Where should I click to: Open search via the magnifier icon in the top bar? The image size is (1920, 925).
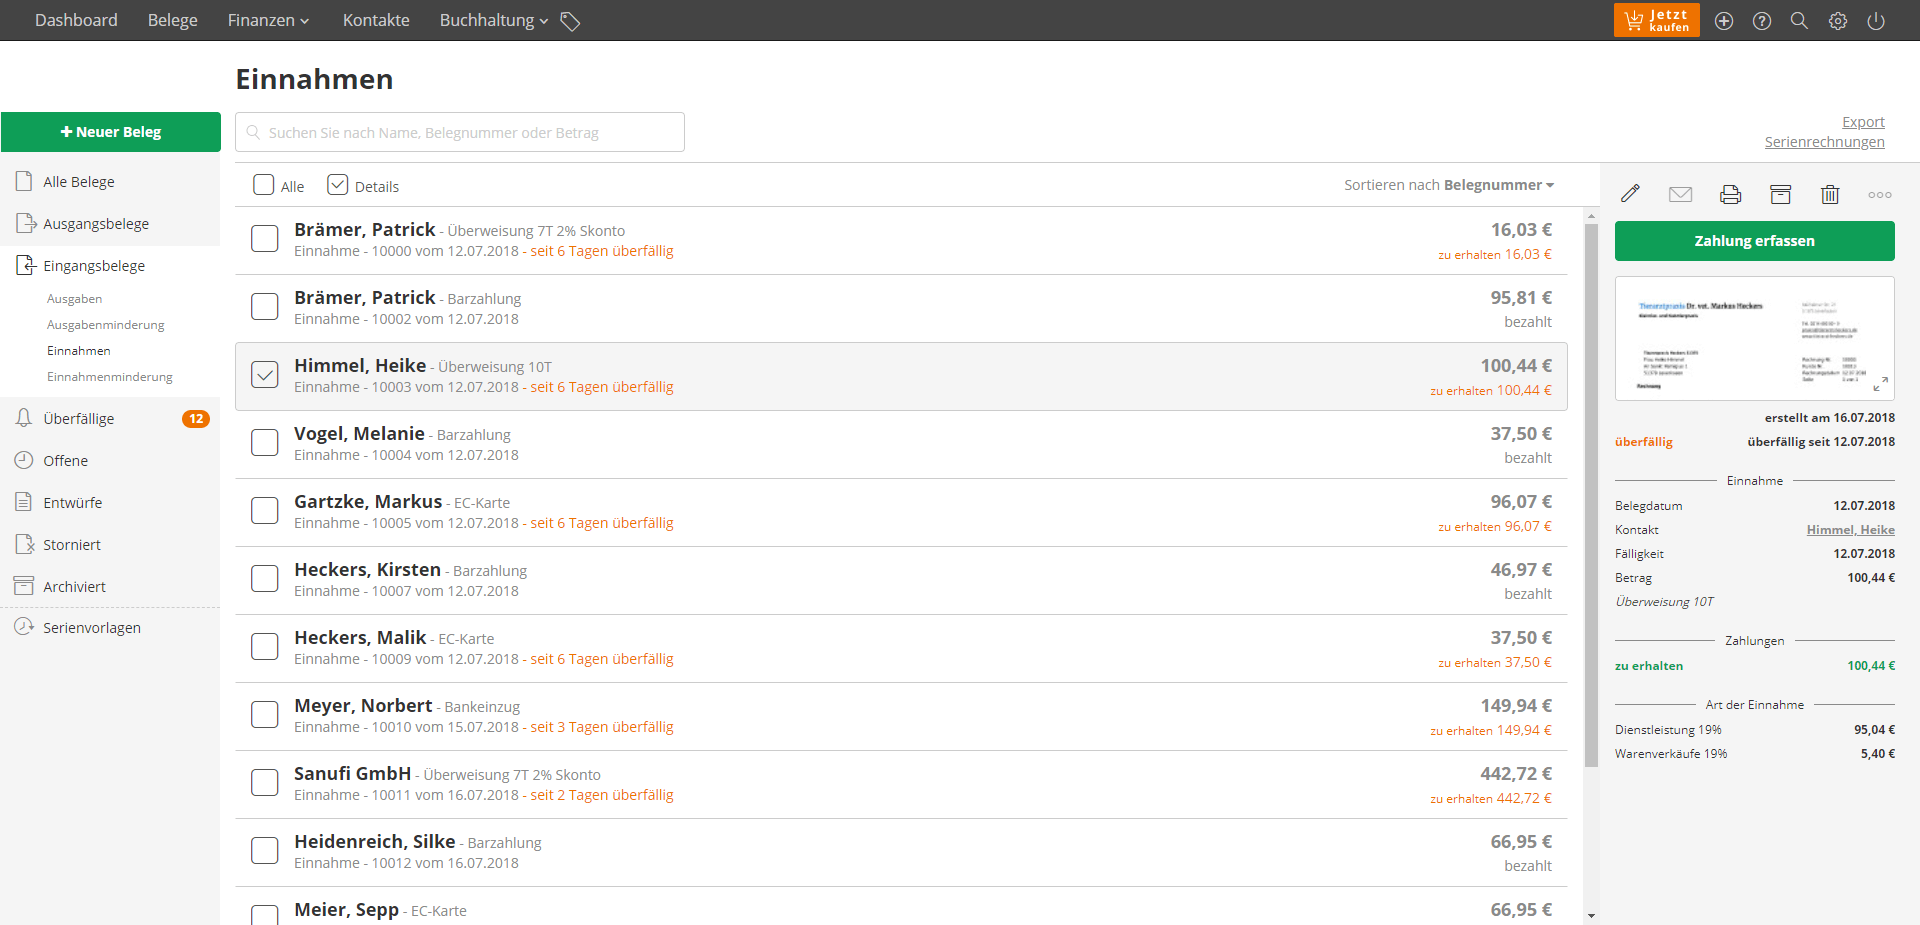(x=1799, y=21)
